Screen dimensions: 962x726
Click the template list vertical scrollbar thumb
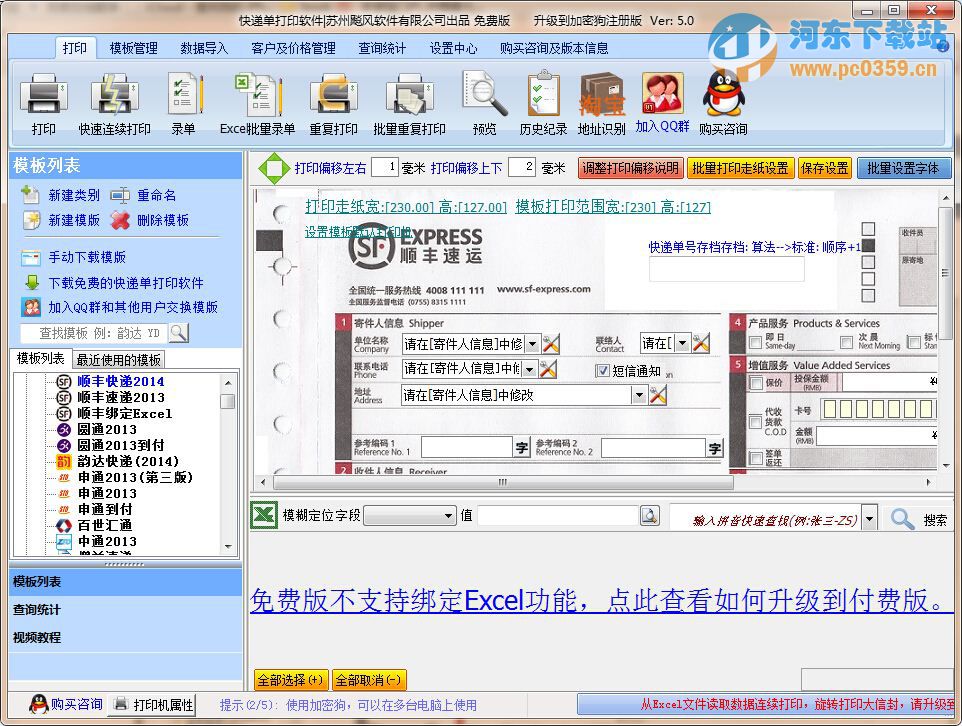[228, 401]
